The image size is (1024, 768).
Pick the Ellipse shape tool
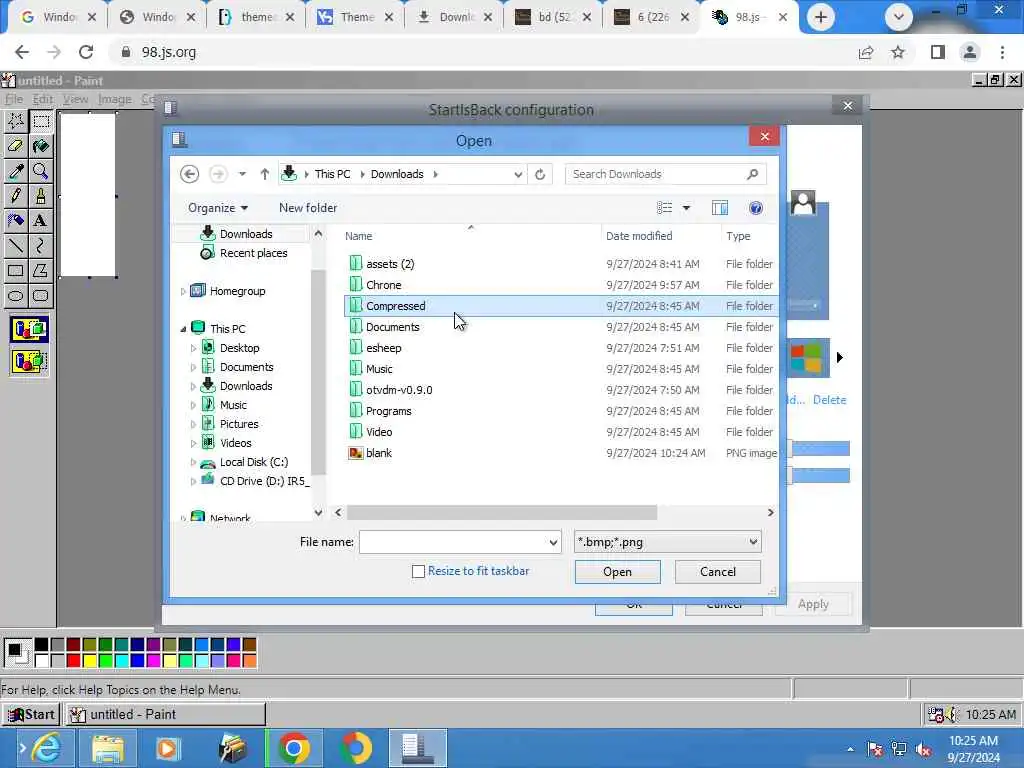[16, 296]
